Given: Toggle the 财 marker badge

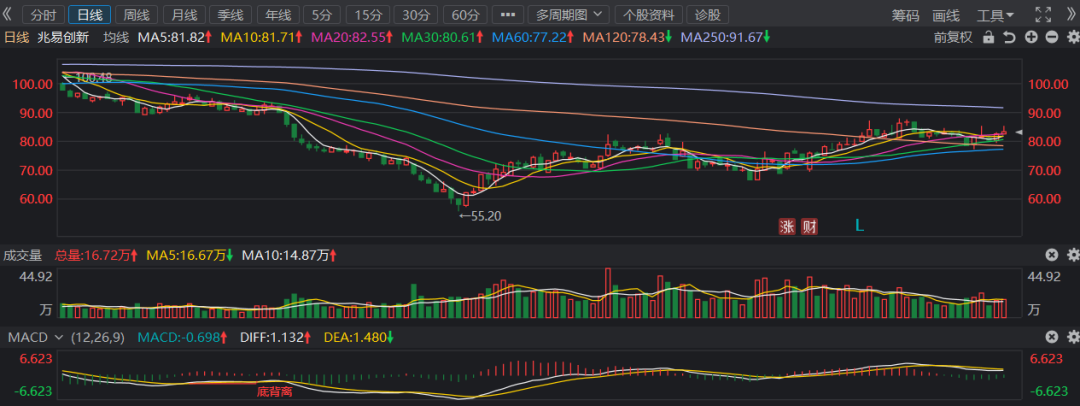Looking at the screenshot, I should coord(810,226).
